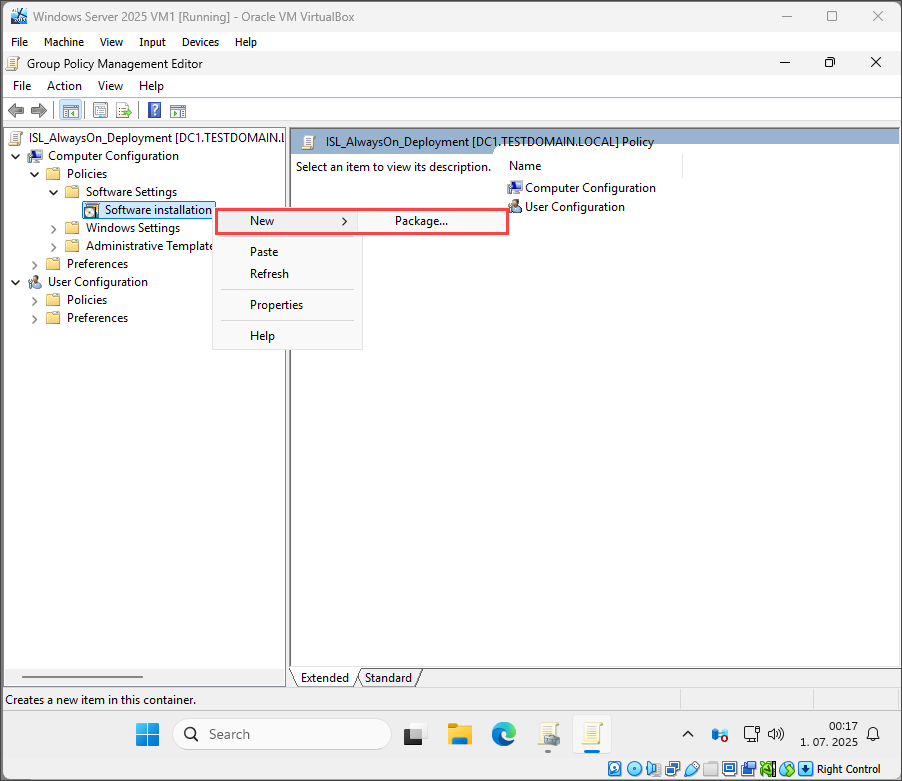The width and height of the screenshot is (902, 781).
Task: Toggle the Show/Hide Action Pane icon
Action: click(178, 111)
